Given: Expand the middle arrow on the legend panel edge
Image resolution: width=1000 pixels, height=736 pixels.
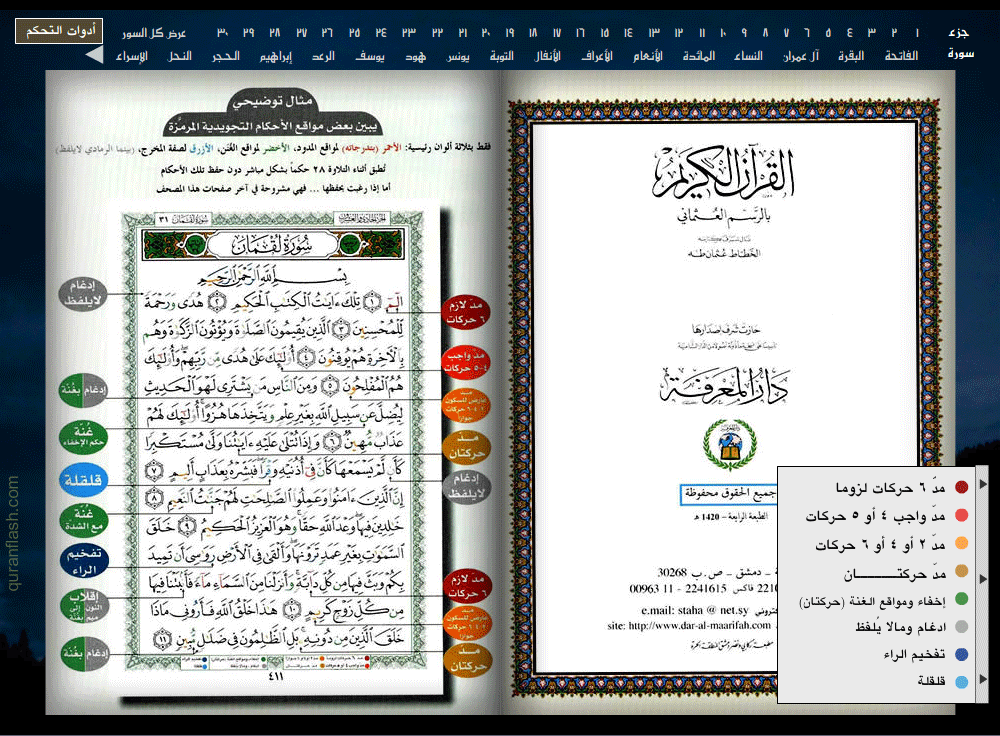Looking at the screenshot, I should pos(984,579).
